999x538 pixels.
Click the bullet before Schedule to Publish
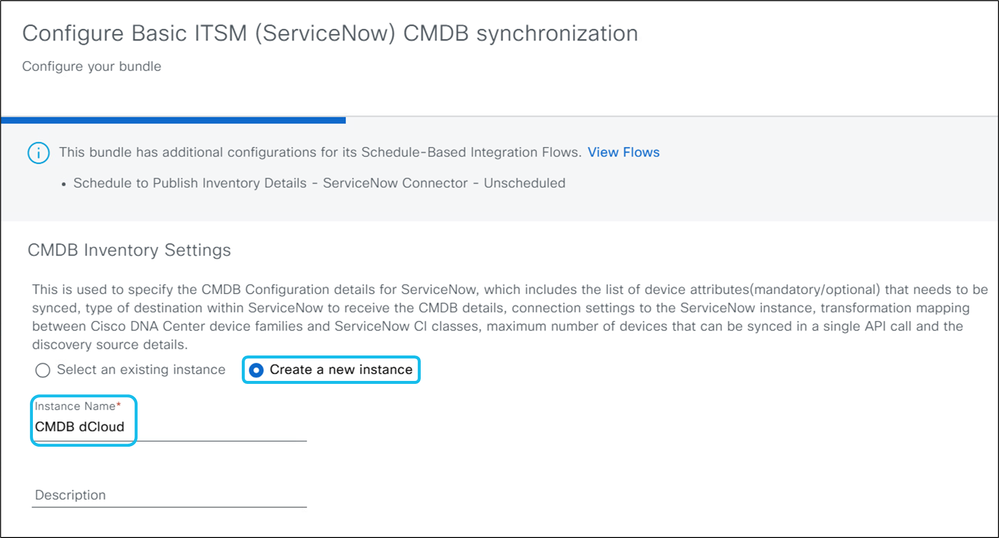[x=63, y=184]
